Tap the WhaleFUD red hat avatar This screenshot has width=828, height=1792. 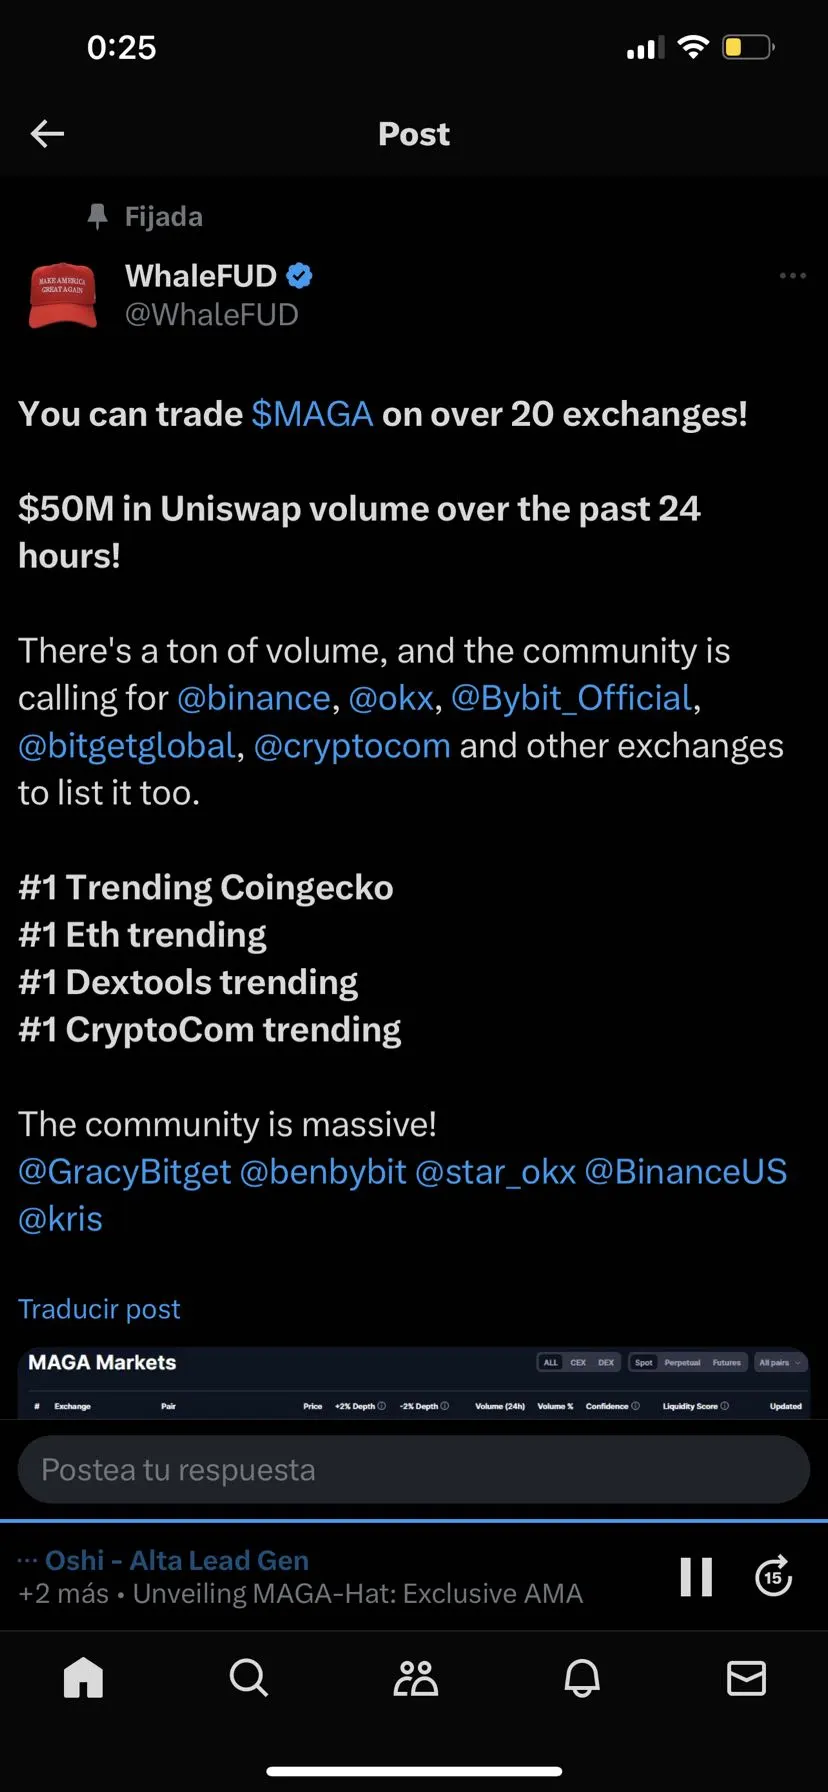[x=62, y=295]
